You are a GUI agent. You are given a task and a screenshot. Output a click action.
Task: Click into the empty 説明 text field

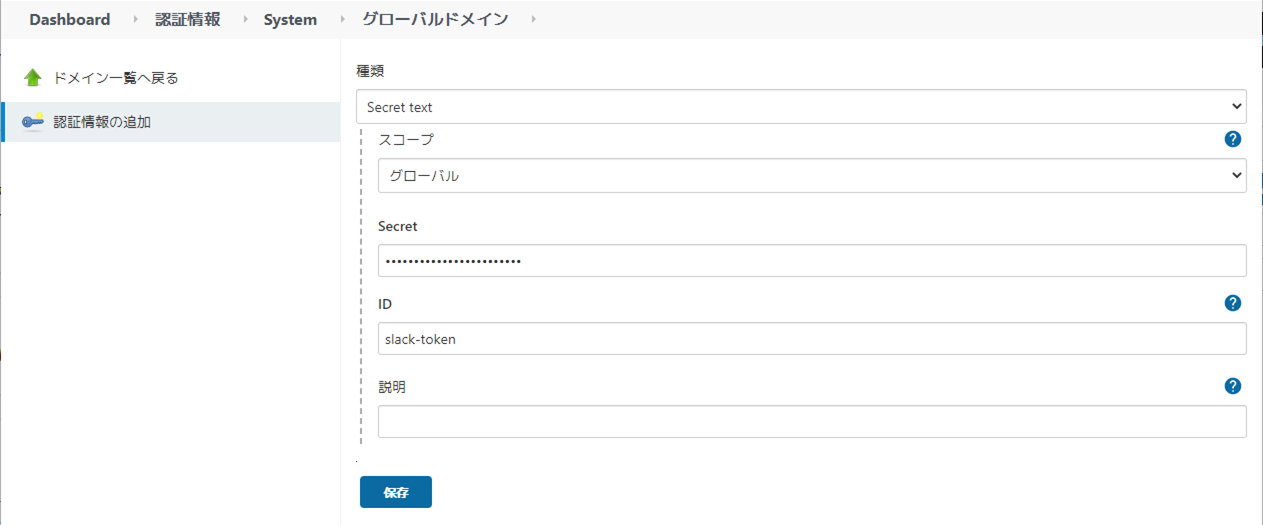811,421
